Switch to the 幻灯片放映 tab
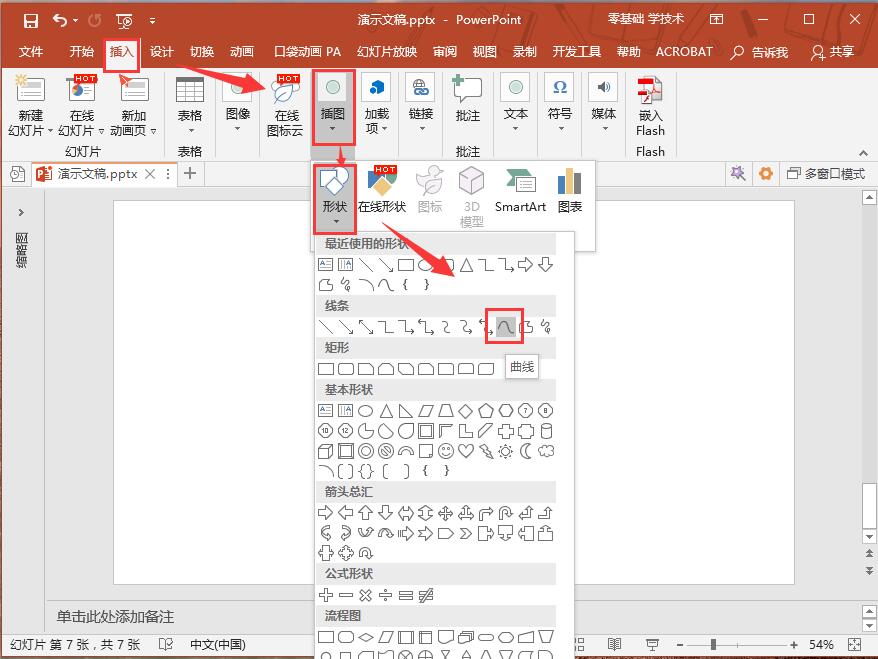Viewport: 878px width, 659px height. click(x=387, y=52)
